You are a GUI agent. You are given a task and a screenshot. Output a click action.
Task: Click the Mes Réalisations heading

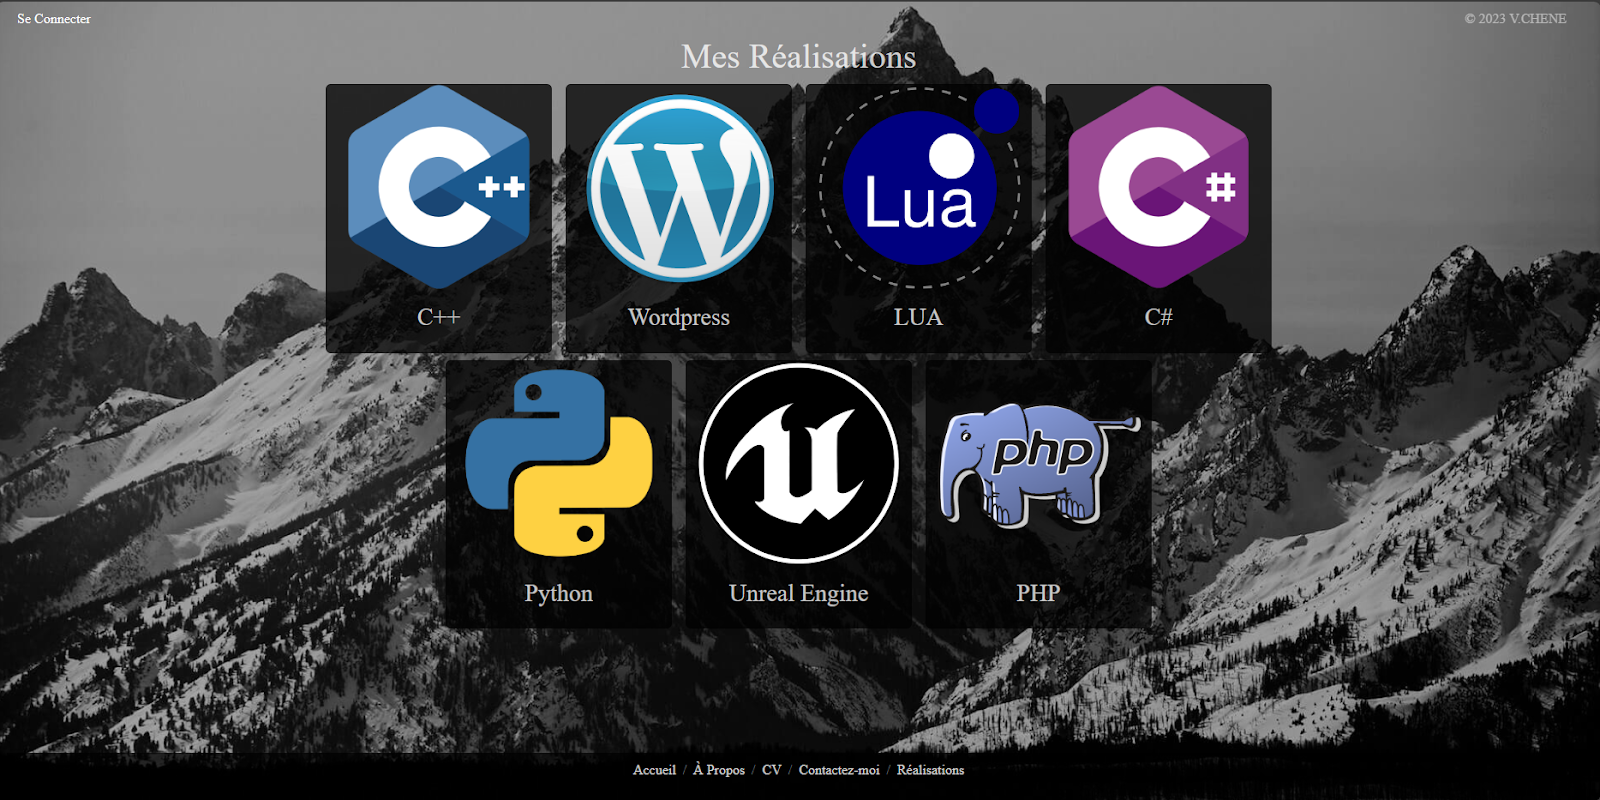tap(799, 57)
